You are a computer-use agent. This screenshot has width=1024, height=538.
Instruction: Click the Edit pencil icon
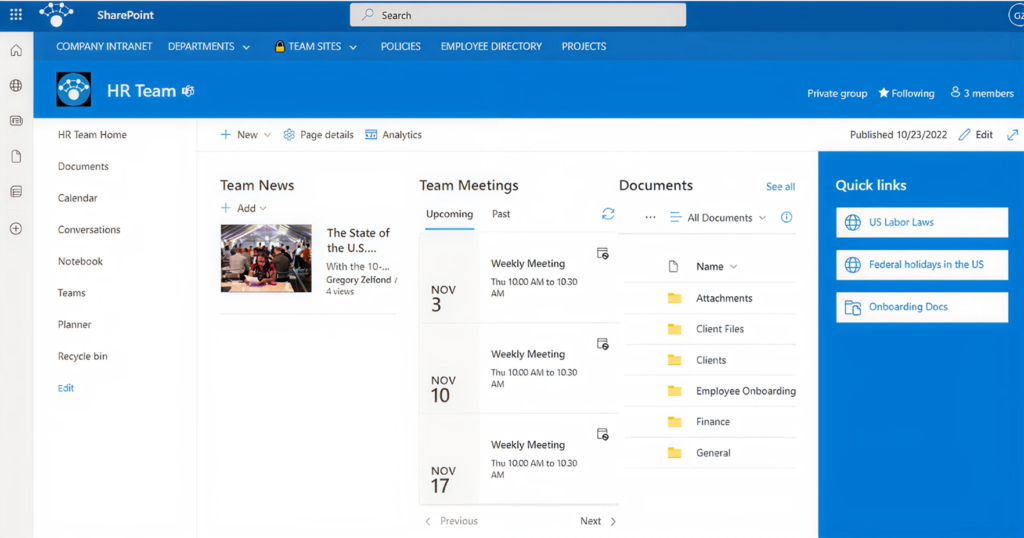coord(964,134)
